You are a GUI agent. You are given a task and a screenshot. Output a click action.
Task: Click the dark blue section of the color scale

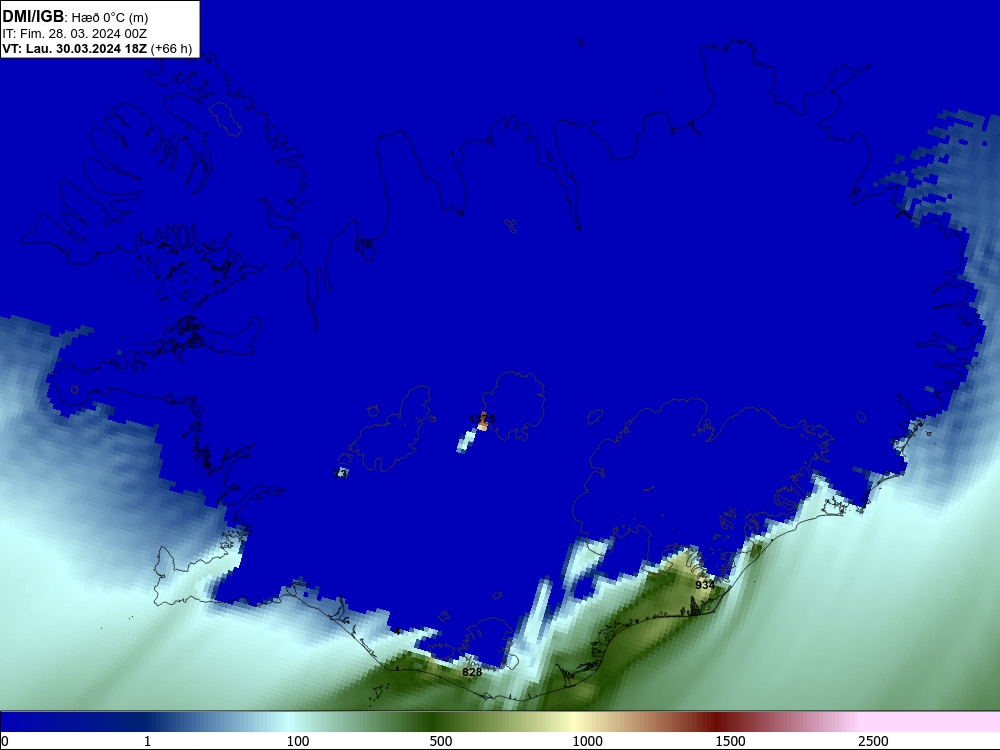[x=73, y=722]
